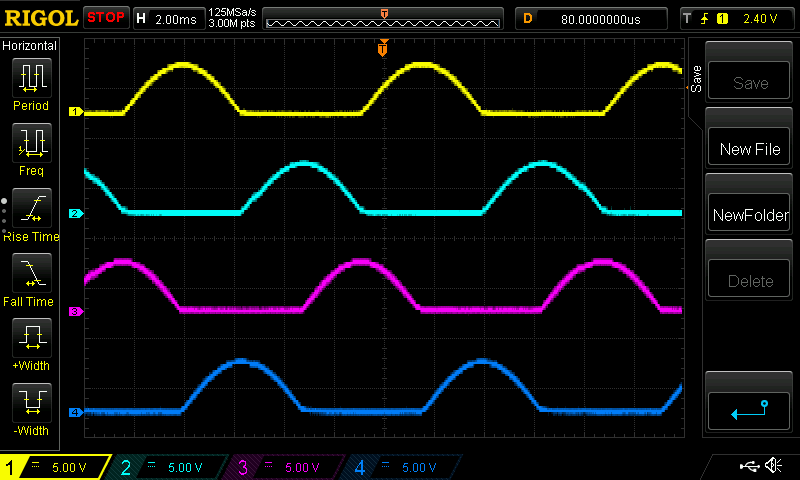
Task: Select channel 1 scale label 5.00 V
Action: coord(69,467)
